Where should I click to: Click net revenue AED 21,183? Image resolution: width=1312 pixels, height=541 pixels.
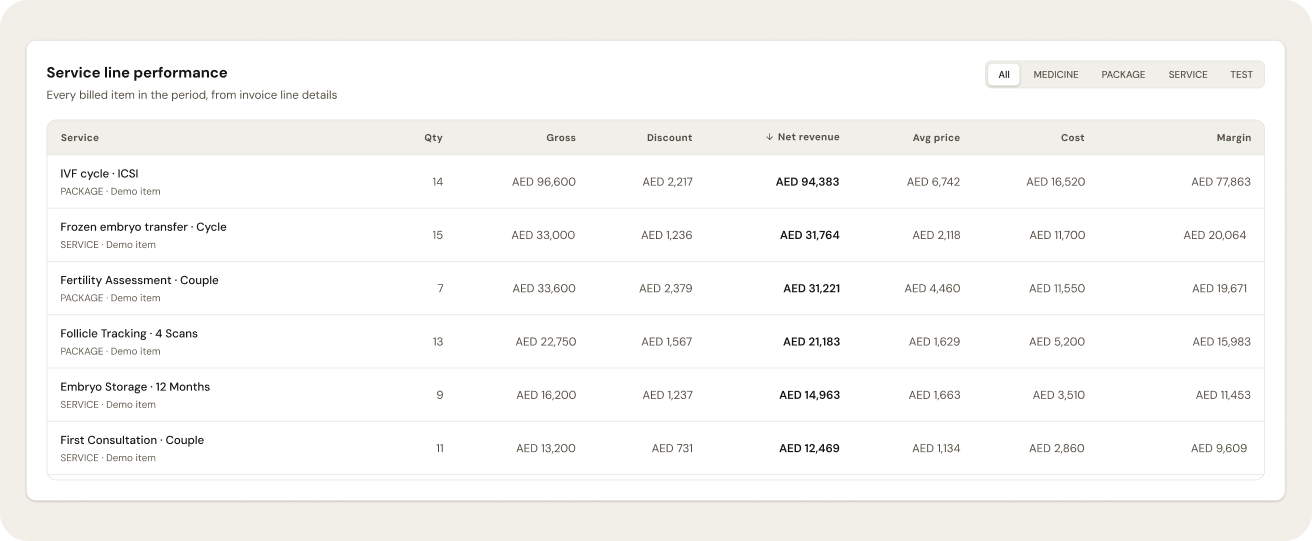click(811, 342)
